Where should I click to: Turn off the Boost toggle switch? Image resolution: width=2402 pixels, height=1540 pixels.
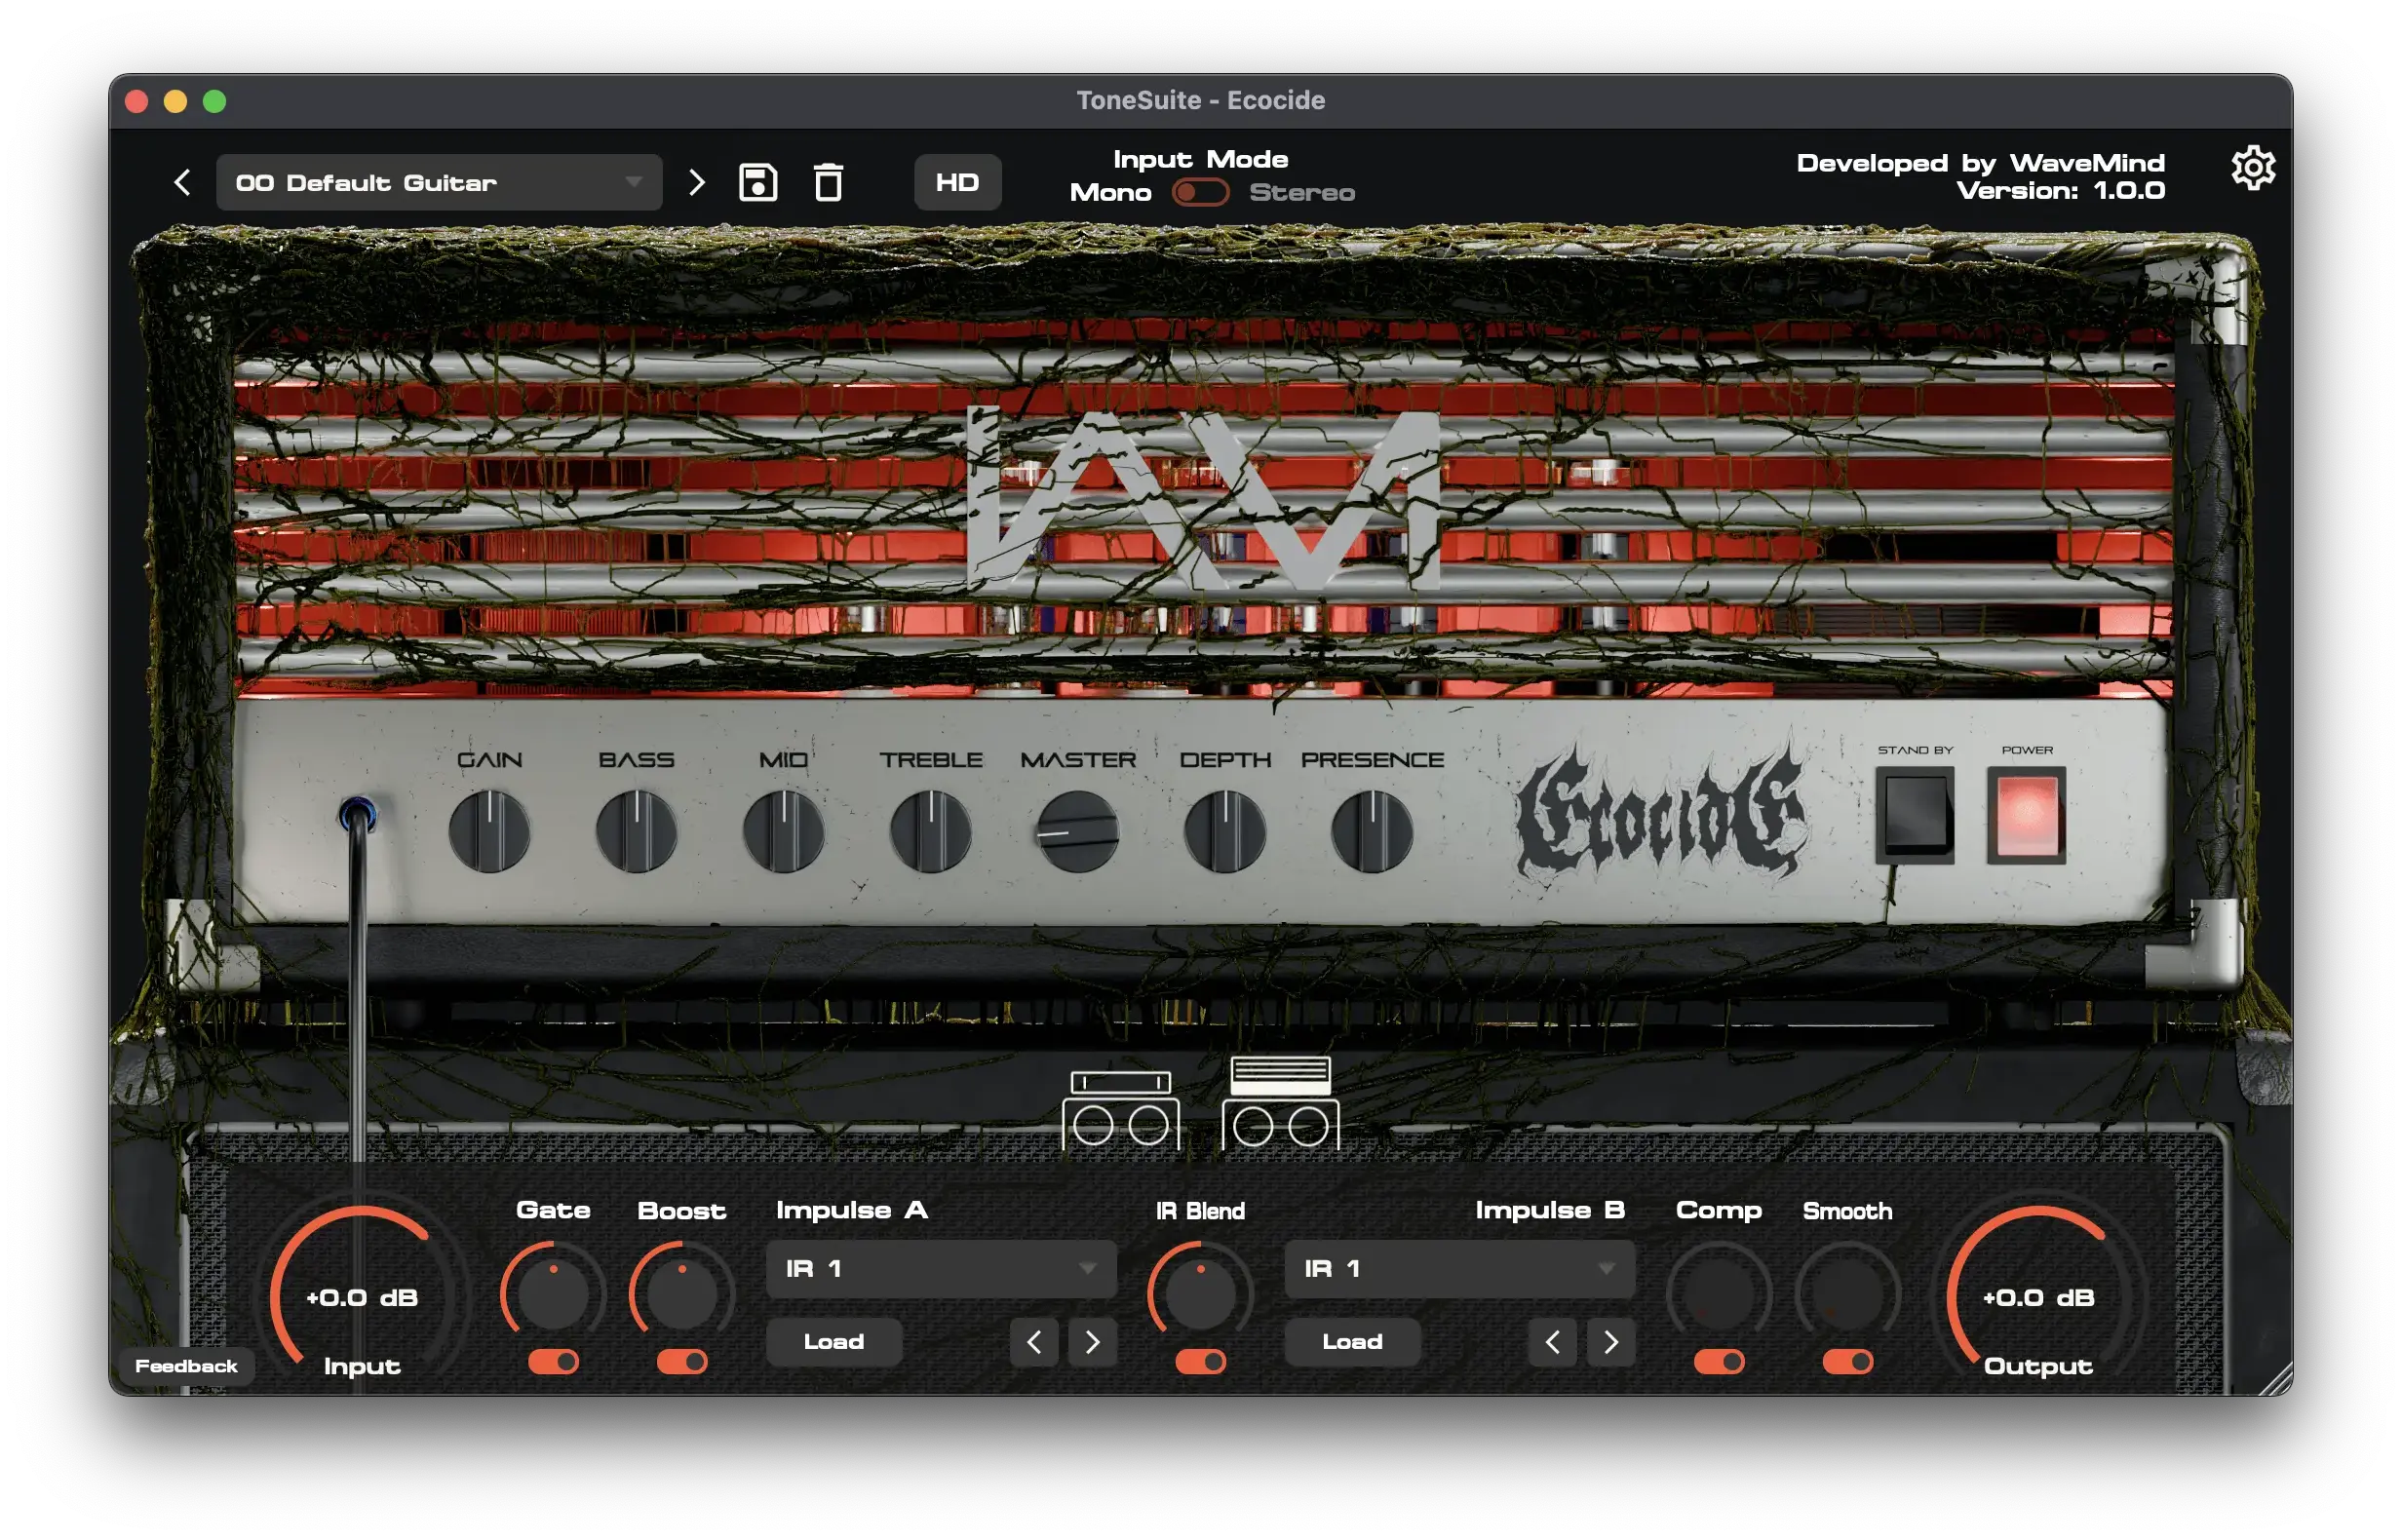click(x=682, y=1362)
